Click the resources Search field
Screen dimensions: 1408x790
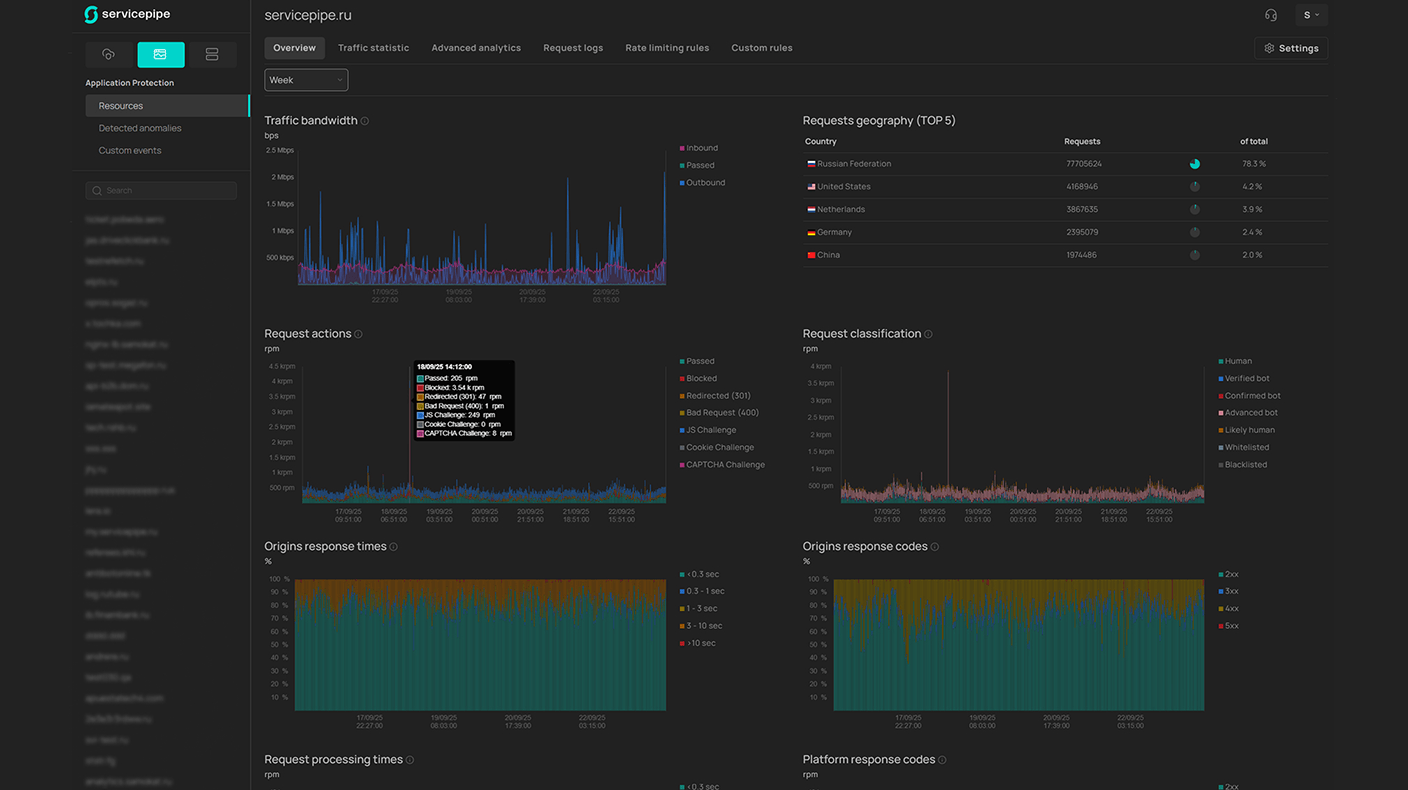click(x=162, y=190)
